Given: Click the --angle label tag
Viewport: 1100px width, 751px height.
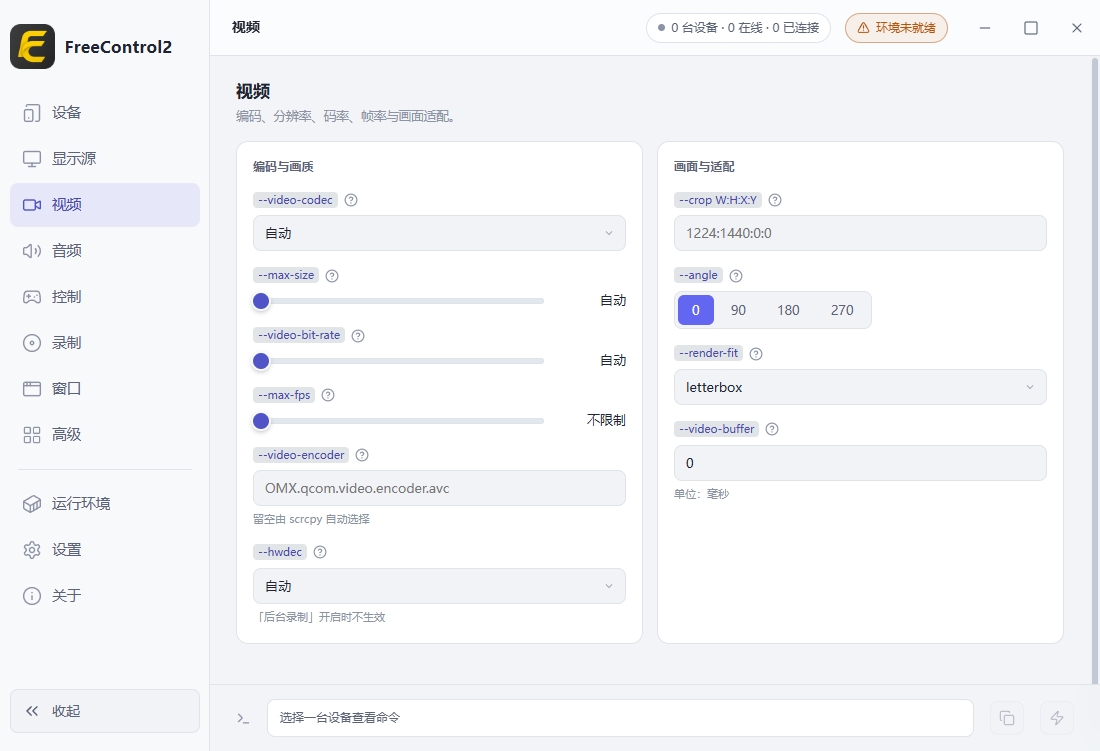Looking at the screenshot, I should tap(699, 276).
